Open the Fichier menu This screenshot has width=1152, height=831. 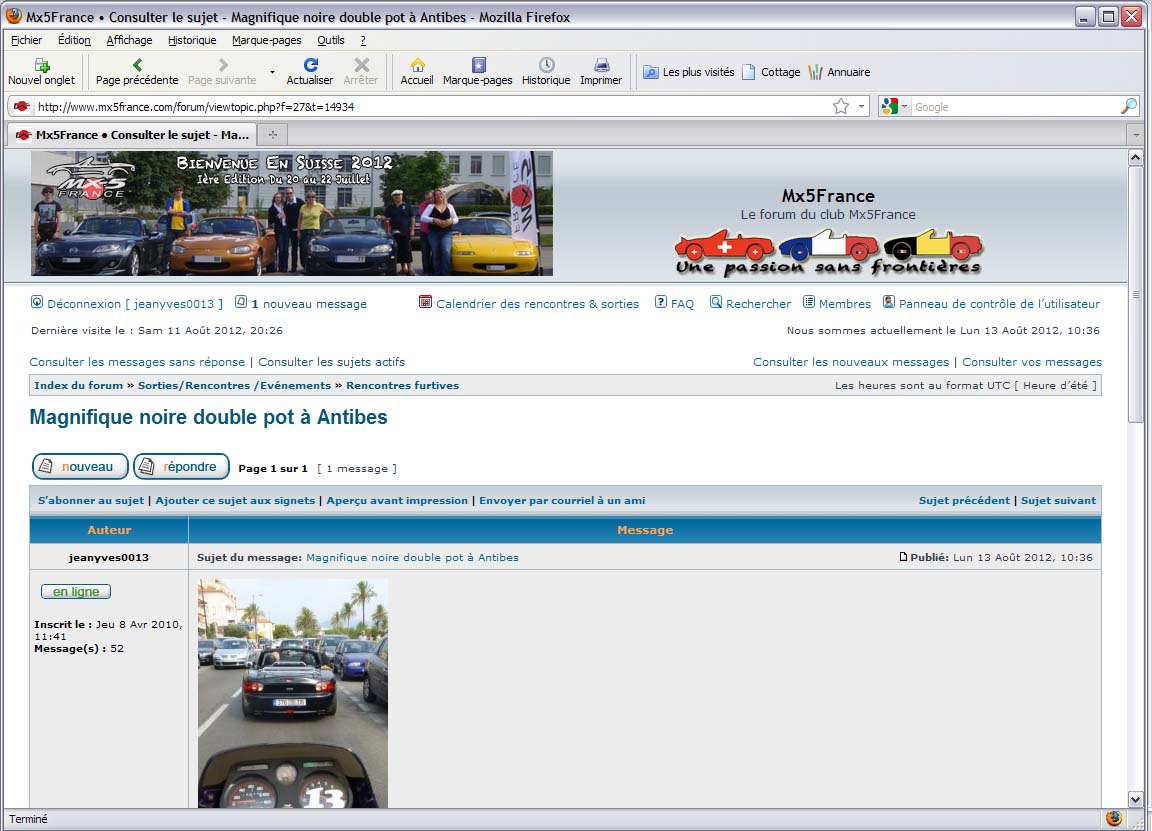(26, 40)
